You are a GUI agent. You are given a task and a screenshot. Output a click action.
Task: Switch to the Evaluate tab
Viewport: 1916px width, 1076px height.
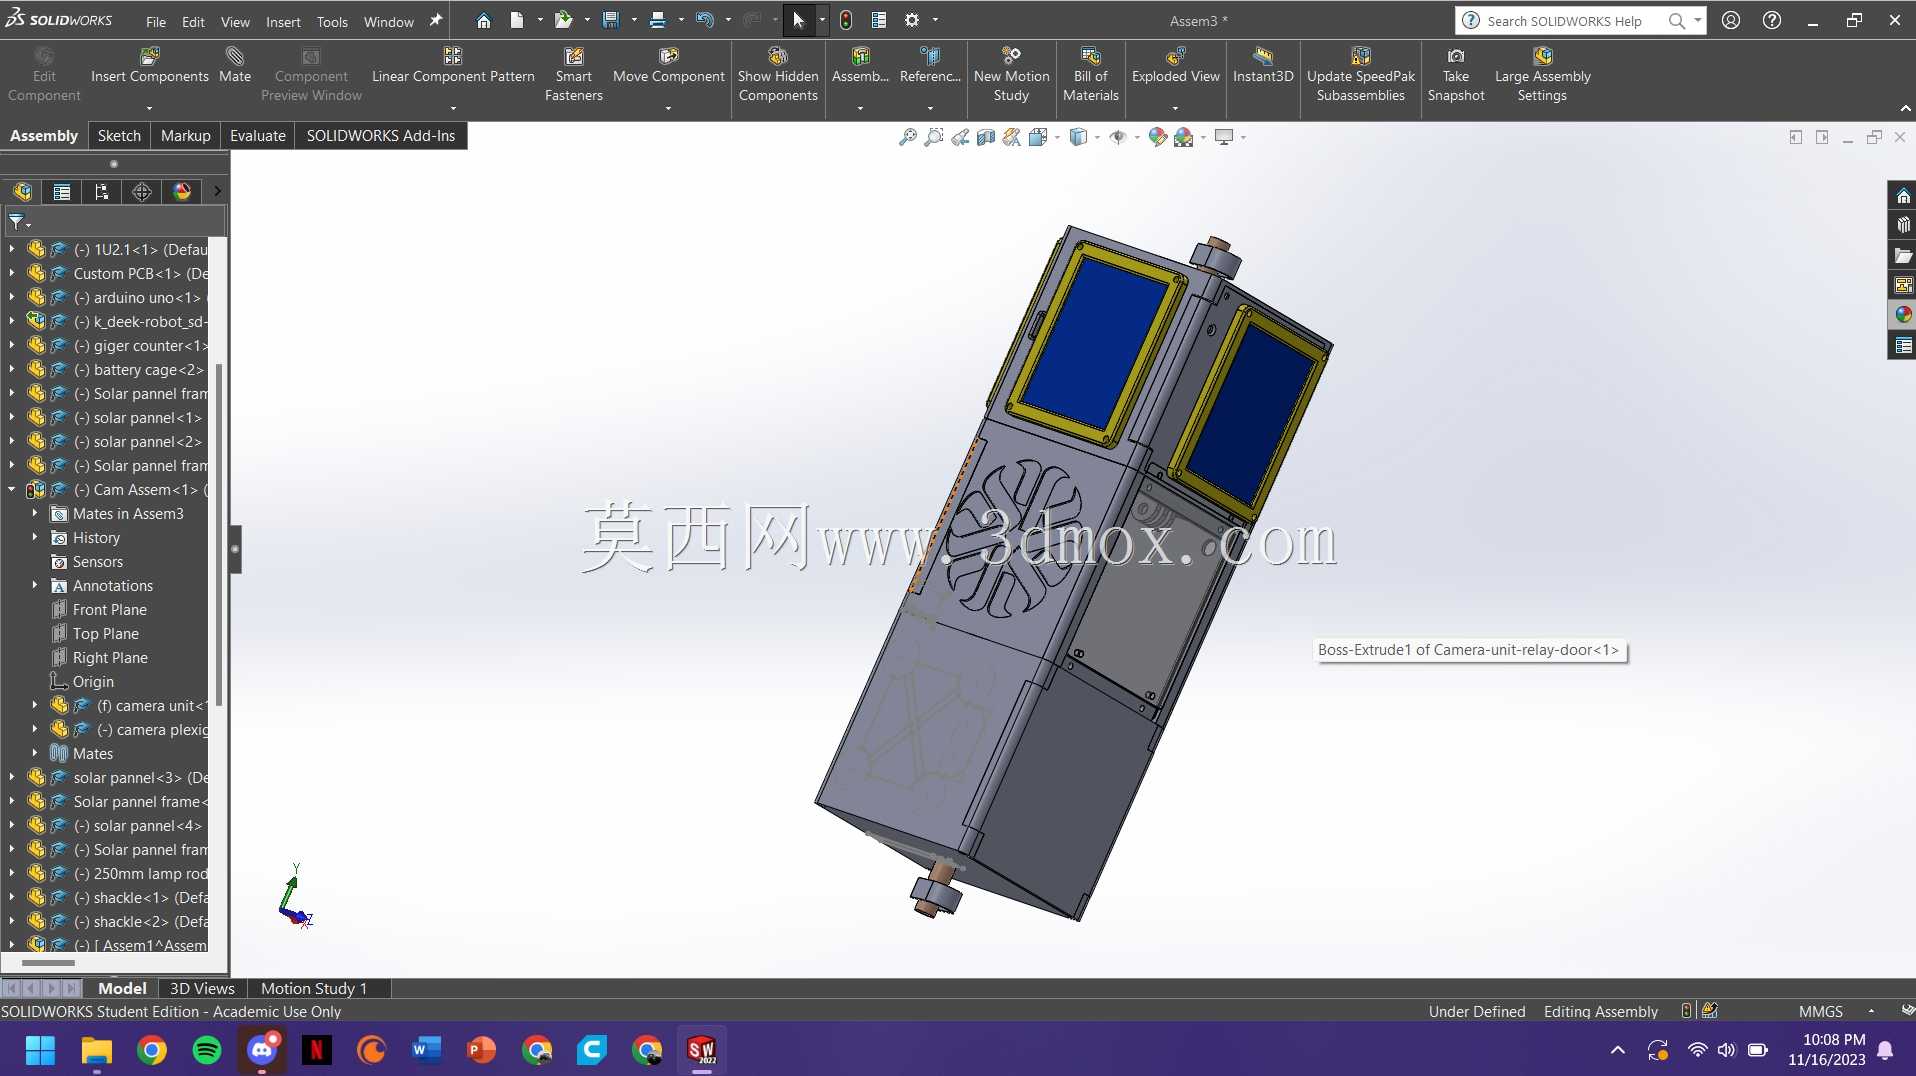coord(258,136)
